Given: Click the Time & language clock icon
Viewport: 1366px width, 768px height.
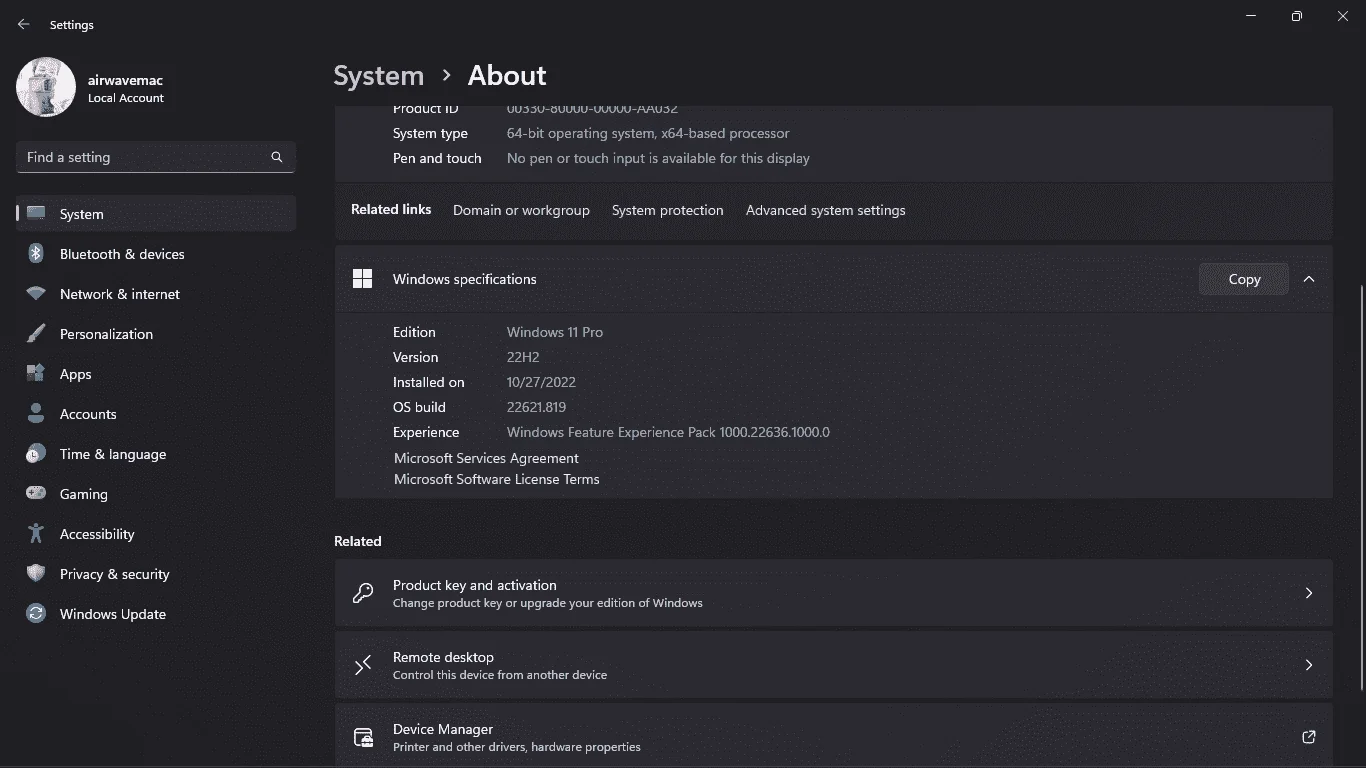Looking at the screenshot, I should (x=36, y=454).
